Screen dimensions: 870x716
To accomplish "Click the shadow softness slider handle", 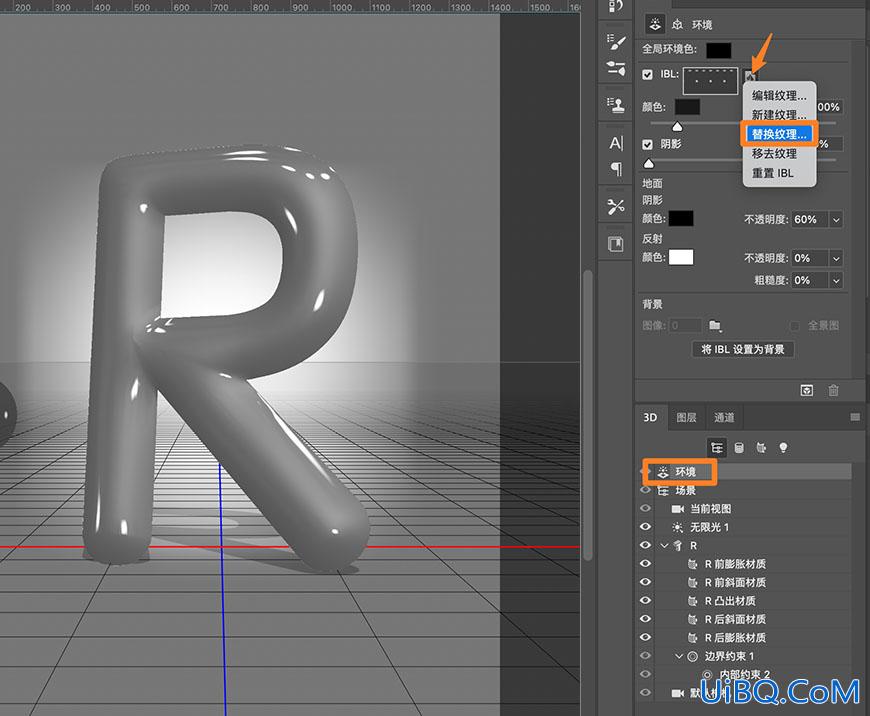I will (649, 163).
